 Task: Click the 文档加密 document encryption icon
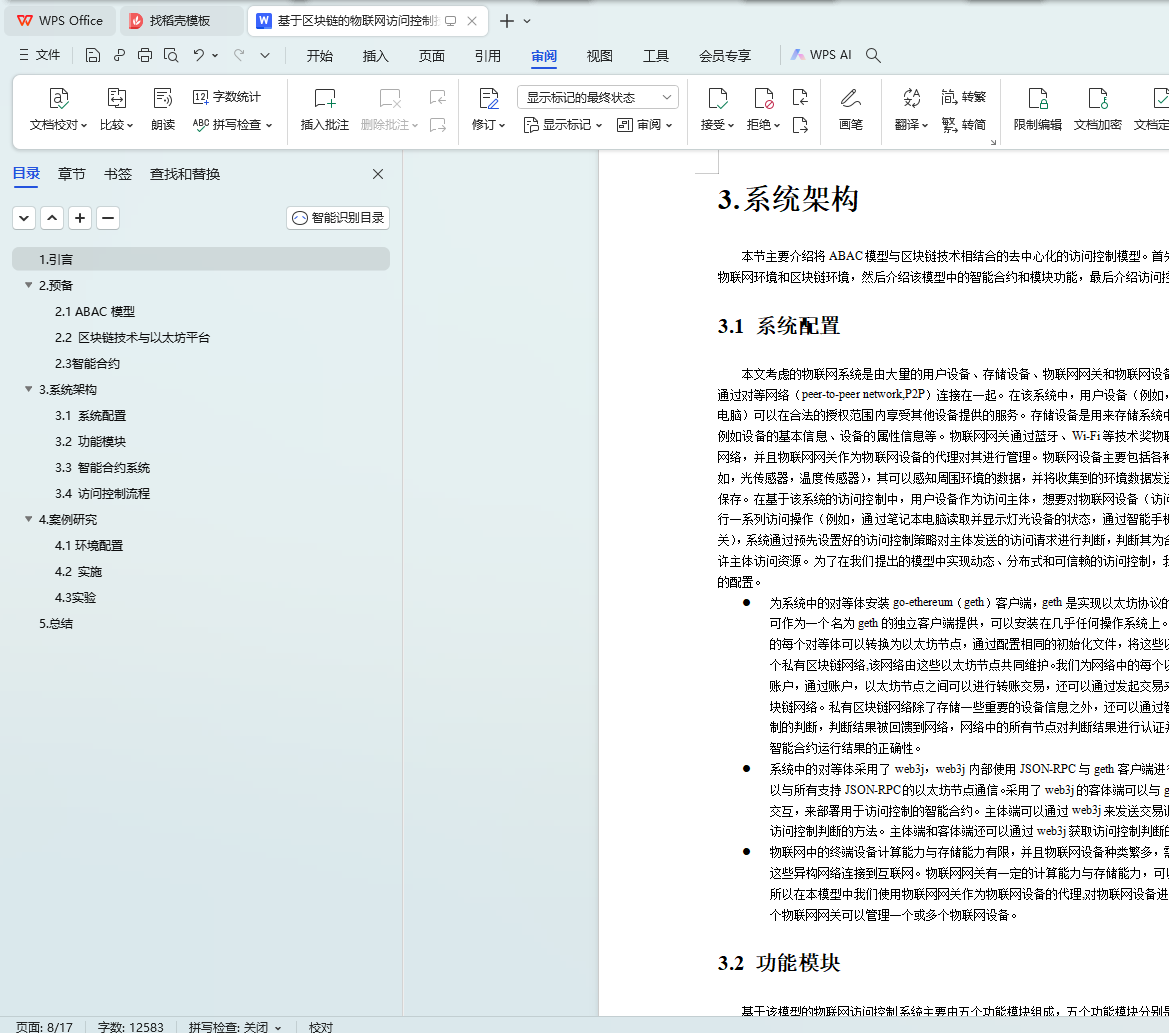tap(1097, 98)
